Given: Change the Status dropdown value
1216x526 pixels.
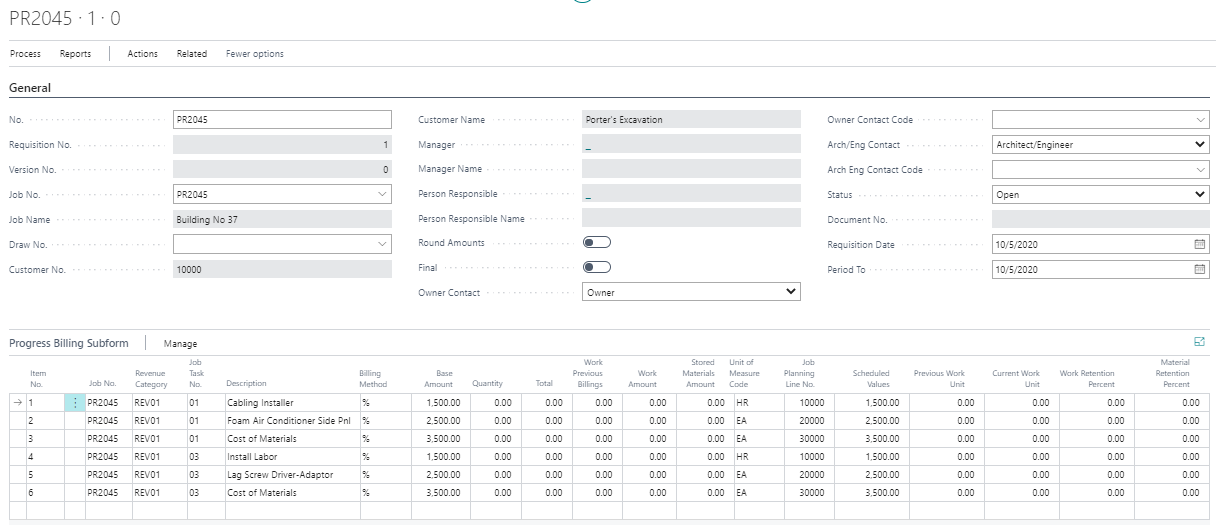Looking at the screenshot, I should (x=1200, y=195).
